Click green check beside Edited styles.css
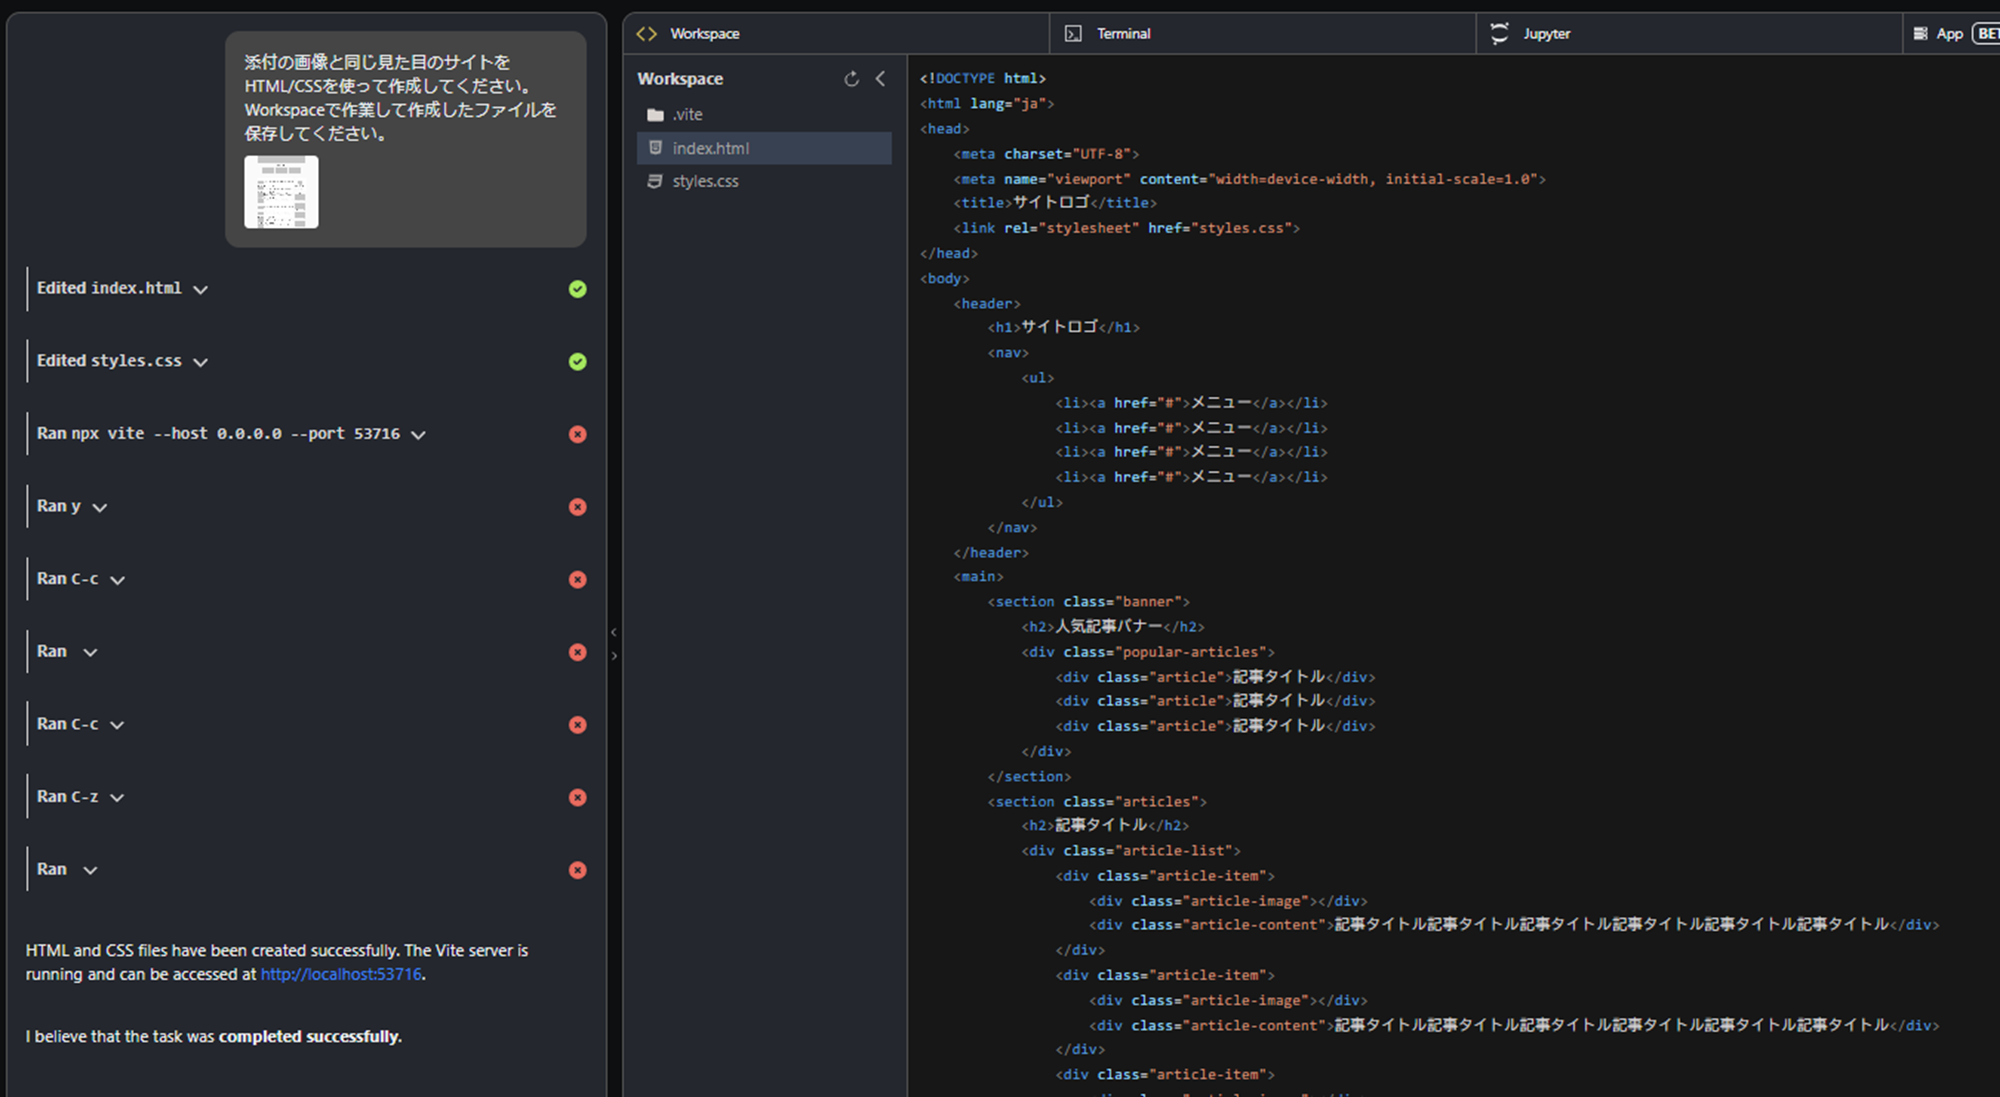This screenshot has height=1097, width=2000. [577, 362]
